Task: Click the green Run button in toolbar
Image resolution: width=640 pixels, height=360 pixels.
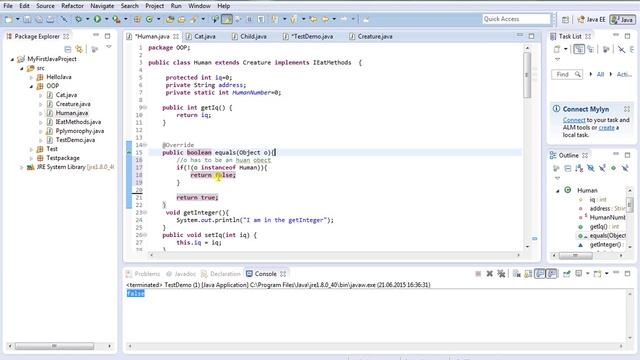Action: point(97,19)
